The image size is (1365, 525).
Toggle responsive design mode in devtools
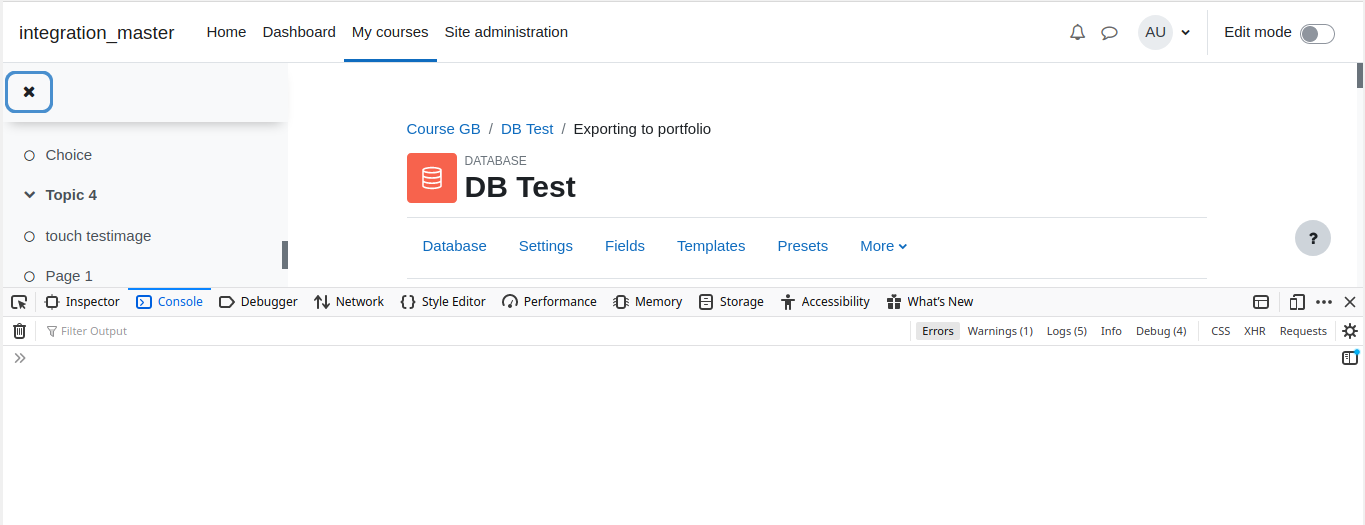(1297, 302)
